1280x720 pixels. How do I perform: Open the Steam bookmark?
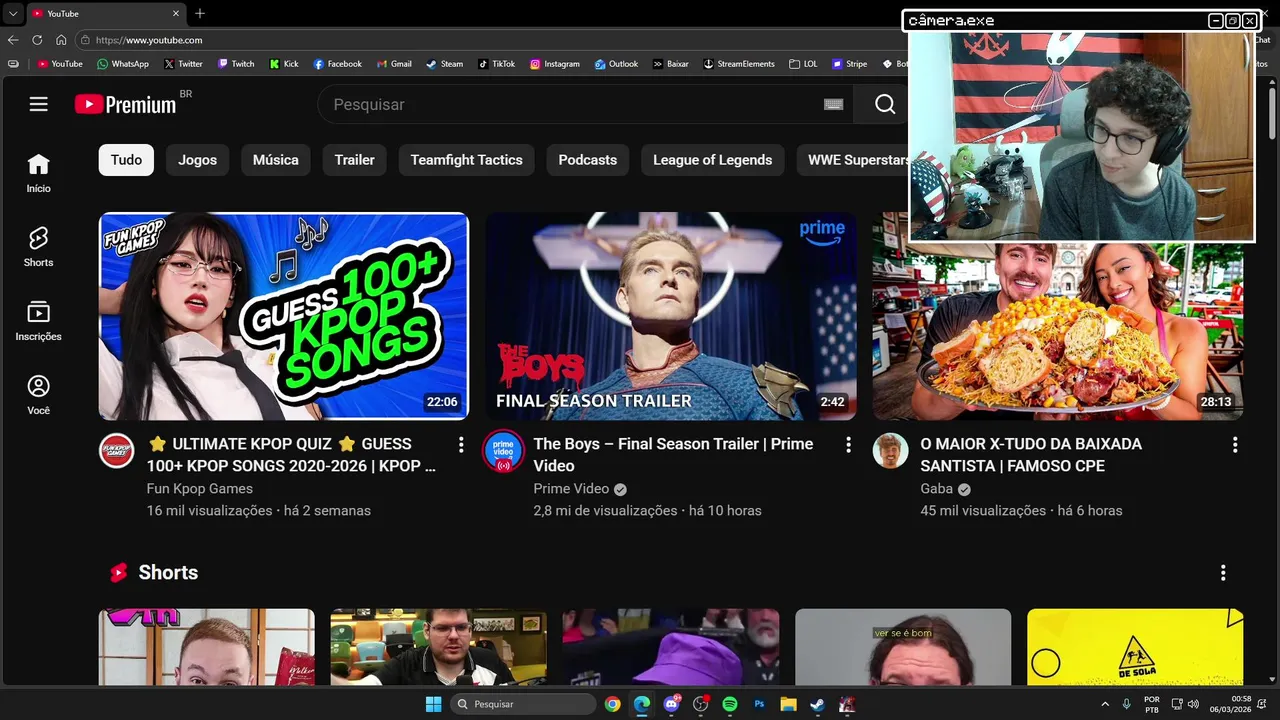click(x=445, y=63)
